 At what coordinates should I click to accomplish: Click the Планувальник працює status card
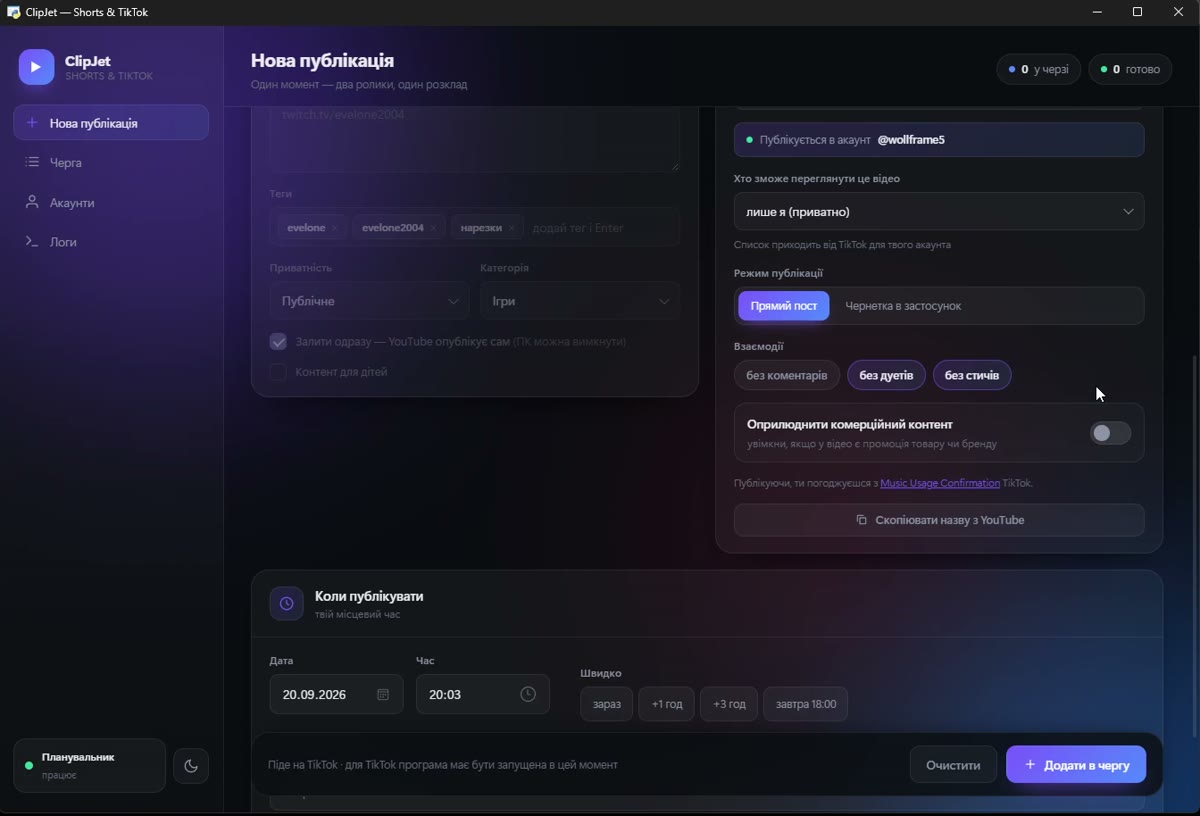pyautogui.click(x=89, y=766)
